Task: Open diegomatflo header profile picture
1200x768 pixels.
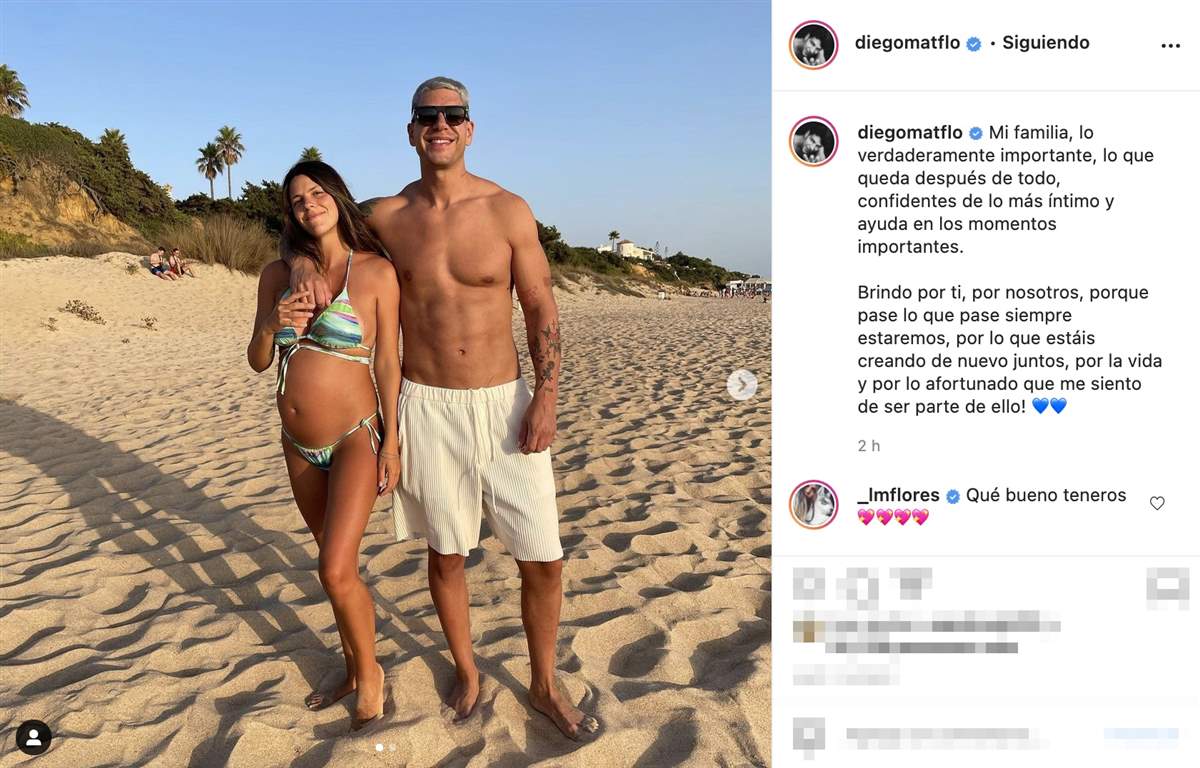Action: pyautogui.click(x=813, y=45)
